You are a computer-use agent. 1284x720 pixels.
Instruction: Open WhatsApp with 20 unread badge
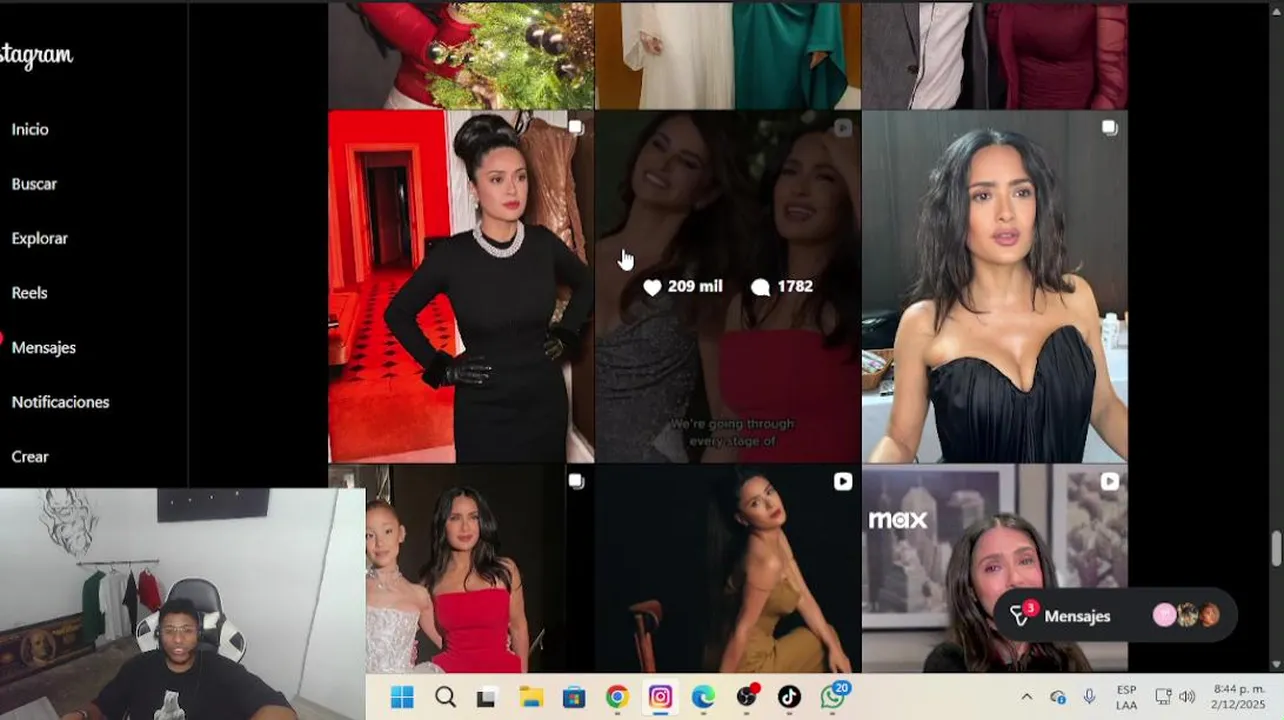coord(834,696)
